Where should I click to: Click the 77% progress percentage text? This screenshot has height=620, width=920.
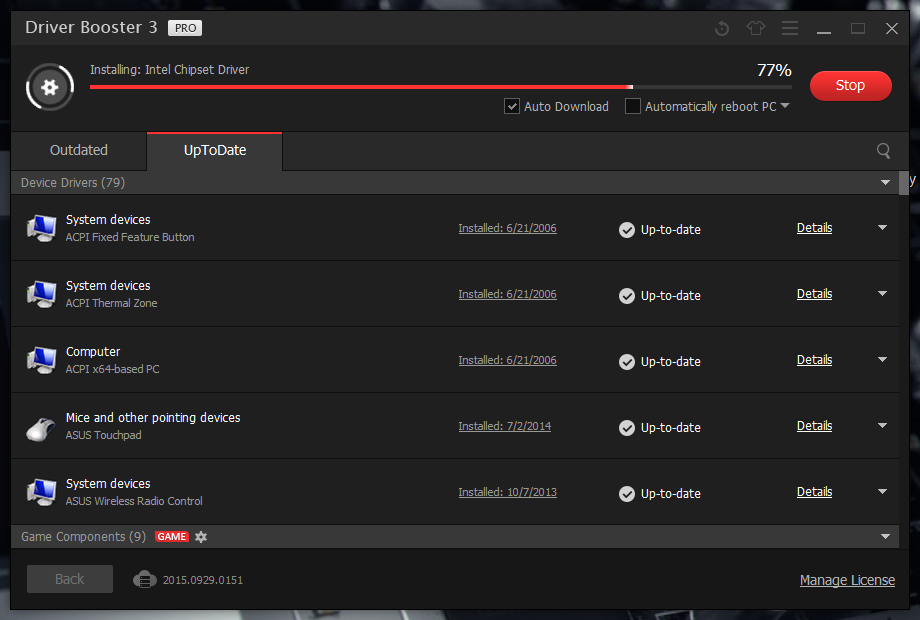pyautogui.click(x=774, y=70)
